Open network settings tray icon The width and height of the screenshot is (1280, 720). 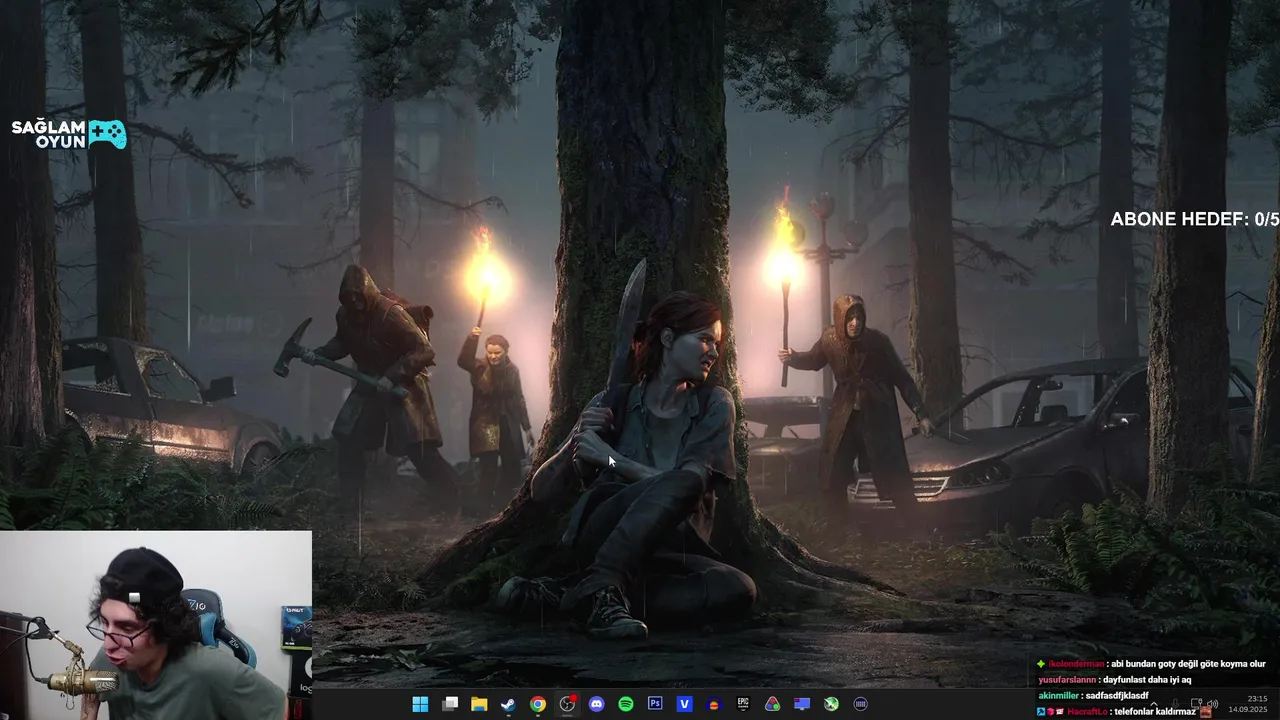[x=1196, y=704]
